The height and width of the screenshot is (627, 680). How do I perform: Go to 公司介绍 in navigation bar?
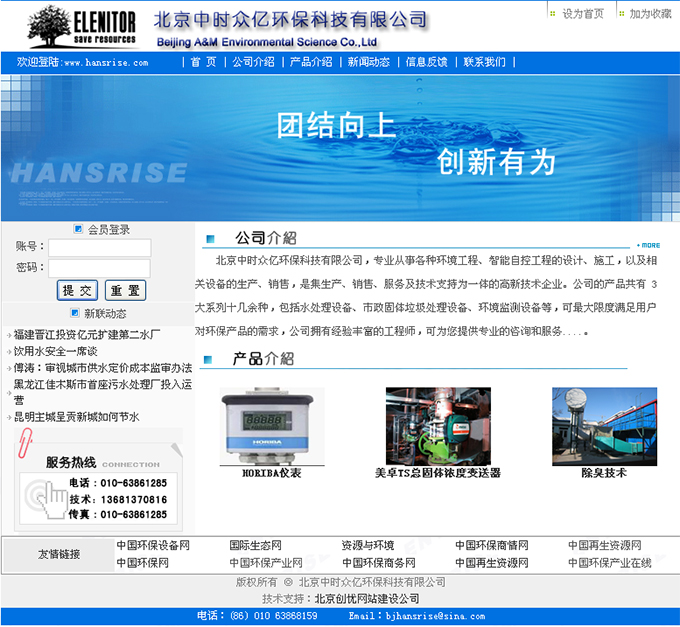point(253,62)
